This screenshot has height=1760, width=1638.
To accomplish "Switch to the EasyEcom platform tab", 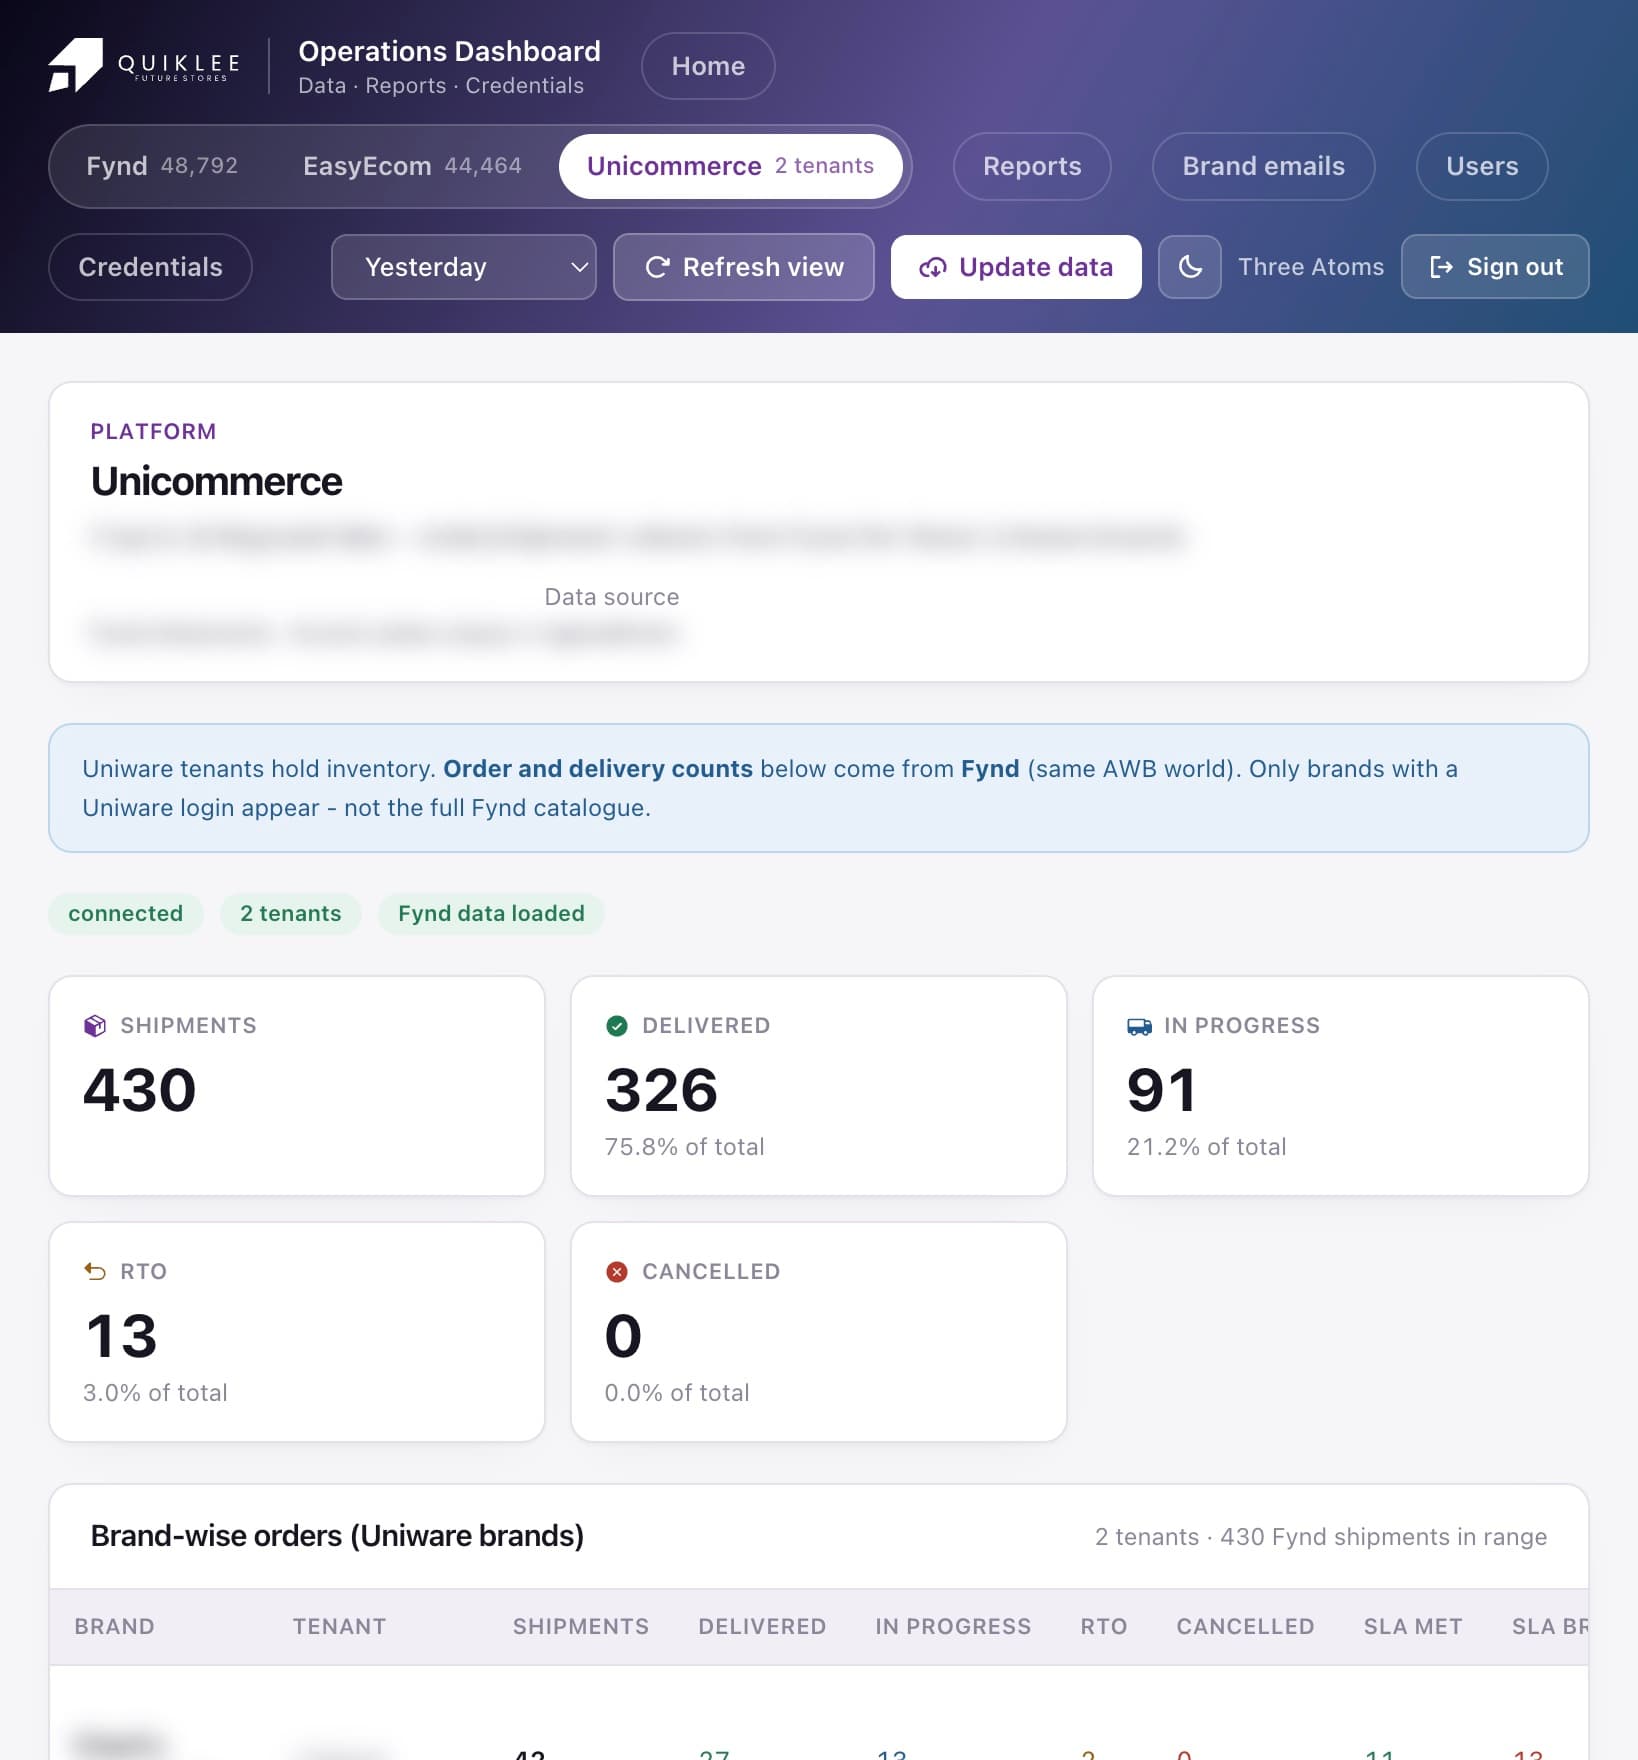I will (x=412, y=166).
